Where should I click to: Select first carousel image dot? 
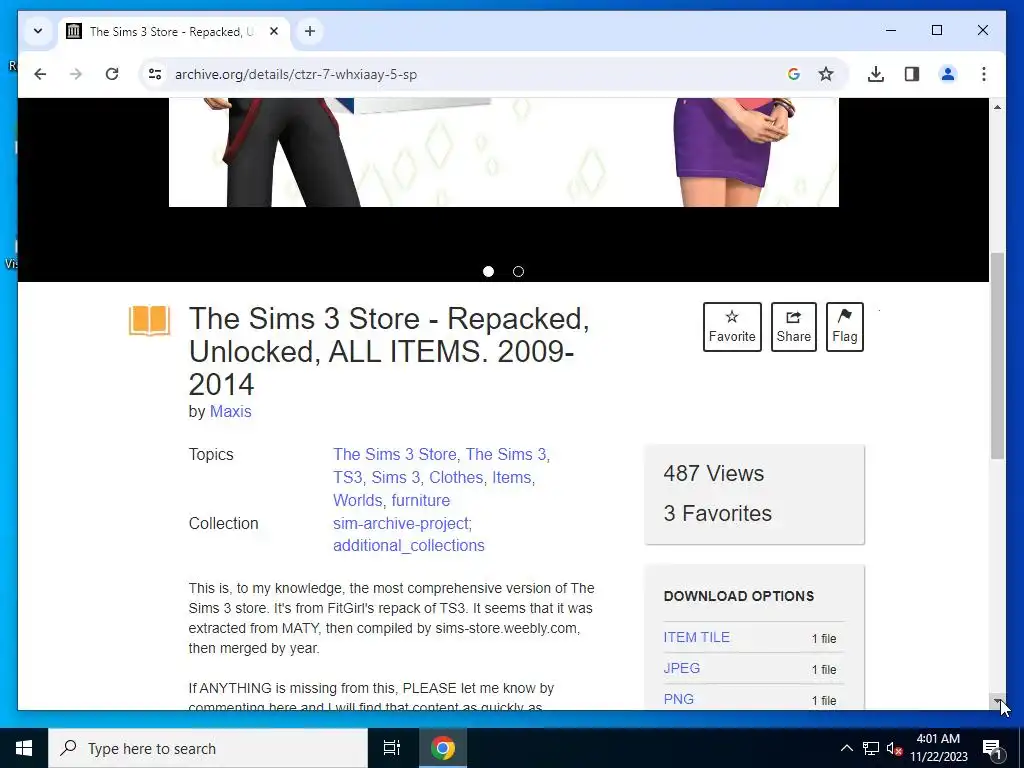pos(488,272)
